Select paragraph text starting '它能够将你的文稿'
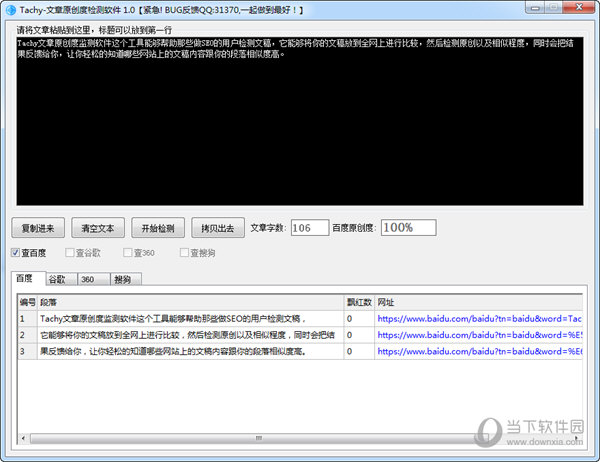Image resolution: width=600 pixels, height=462 pixels. point(187,335)
